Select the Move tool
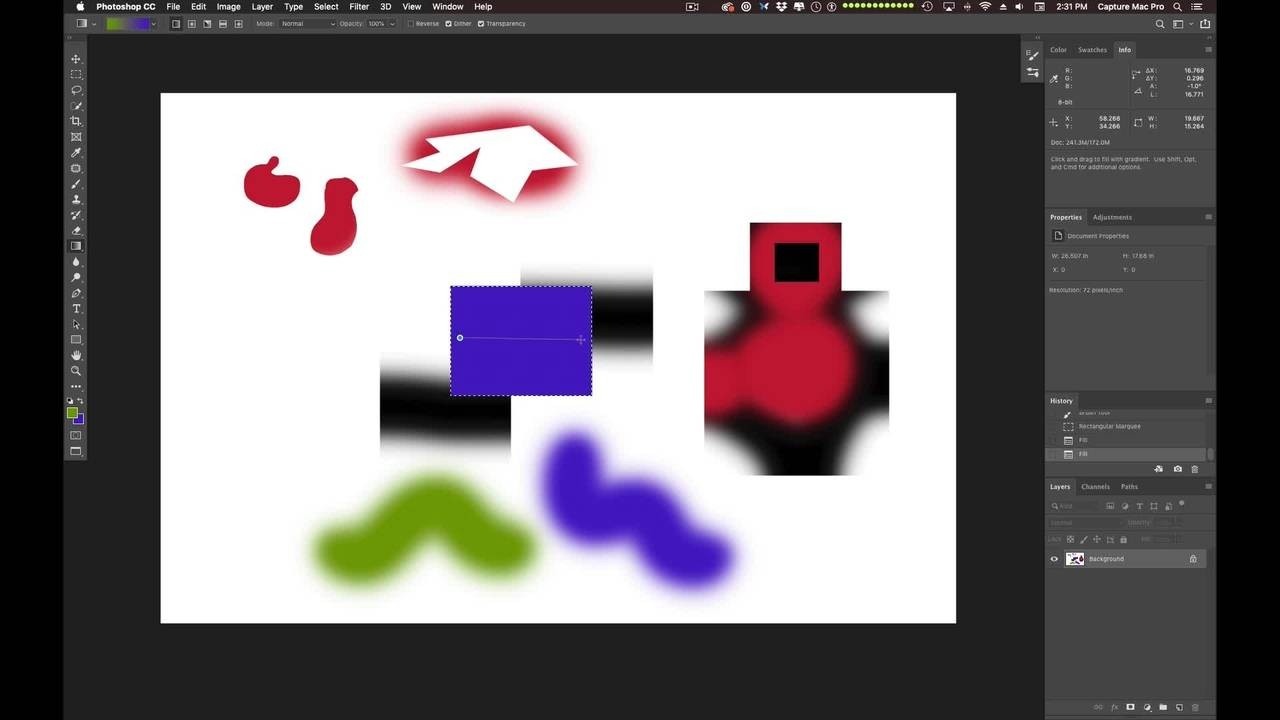 76,59
